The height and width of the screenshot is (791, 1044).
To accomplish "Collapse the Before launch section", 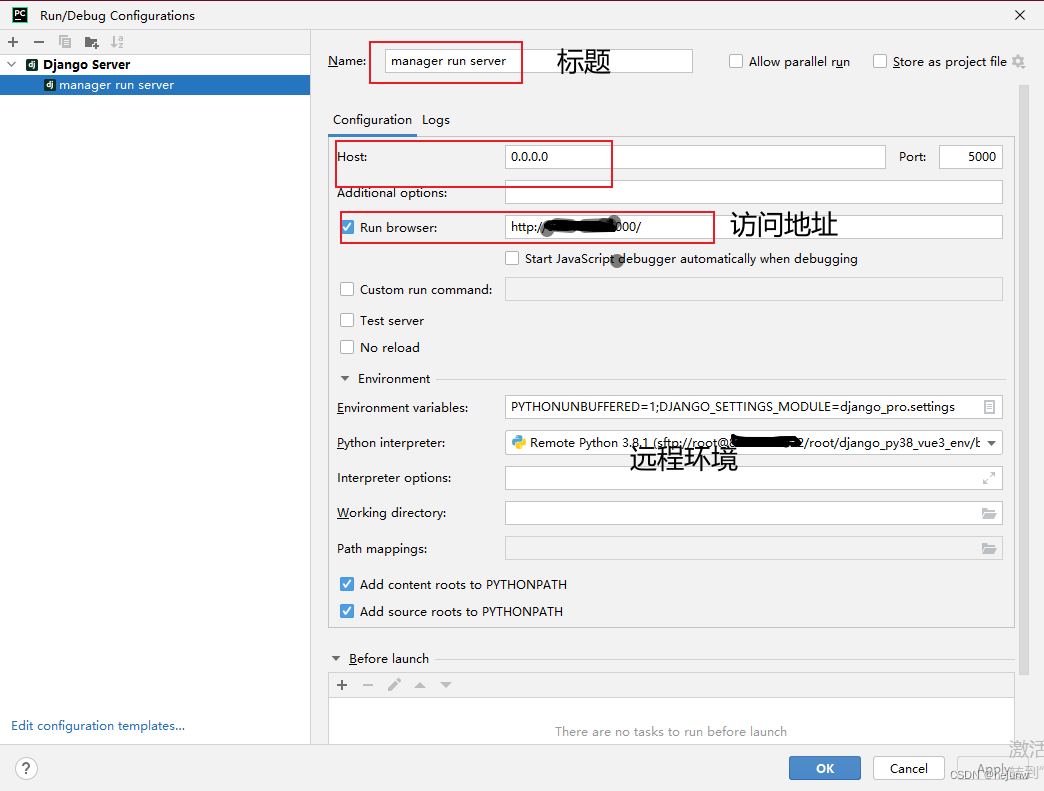I will pyautogui.click(x=336, y=659).
